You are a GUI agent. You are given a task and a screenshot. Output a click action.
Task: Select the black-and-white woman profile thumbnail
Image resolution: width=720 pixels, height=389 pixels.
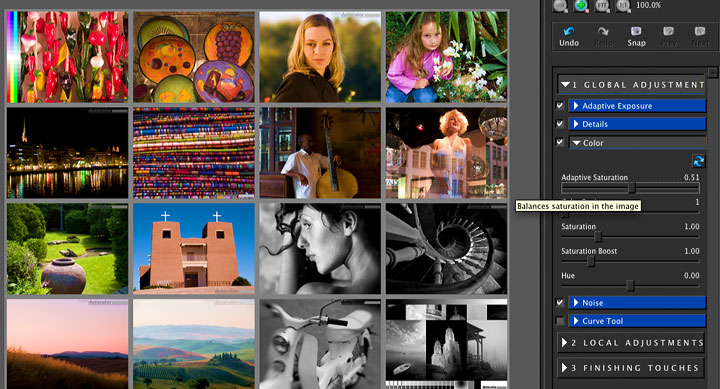320,249
